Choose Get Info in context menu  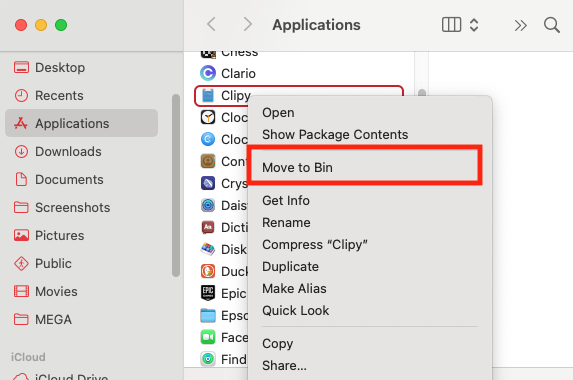370,201
